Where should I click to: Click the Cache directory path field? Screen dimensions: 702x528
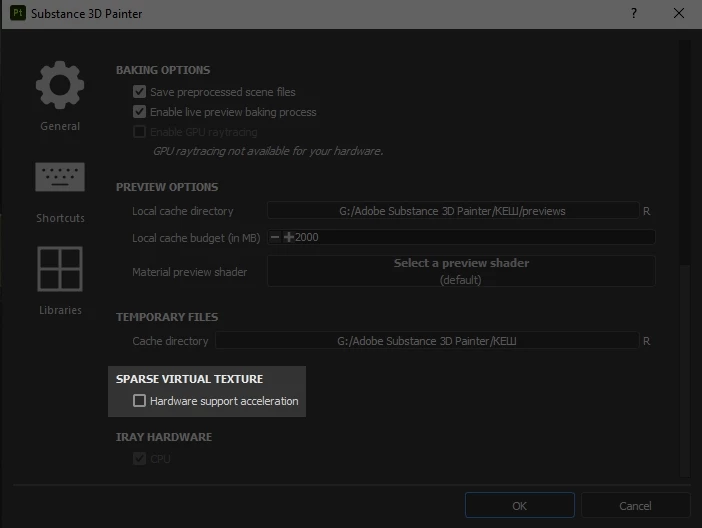pos(427,340)
